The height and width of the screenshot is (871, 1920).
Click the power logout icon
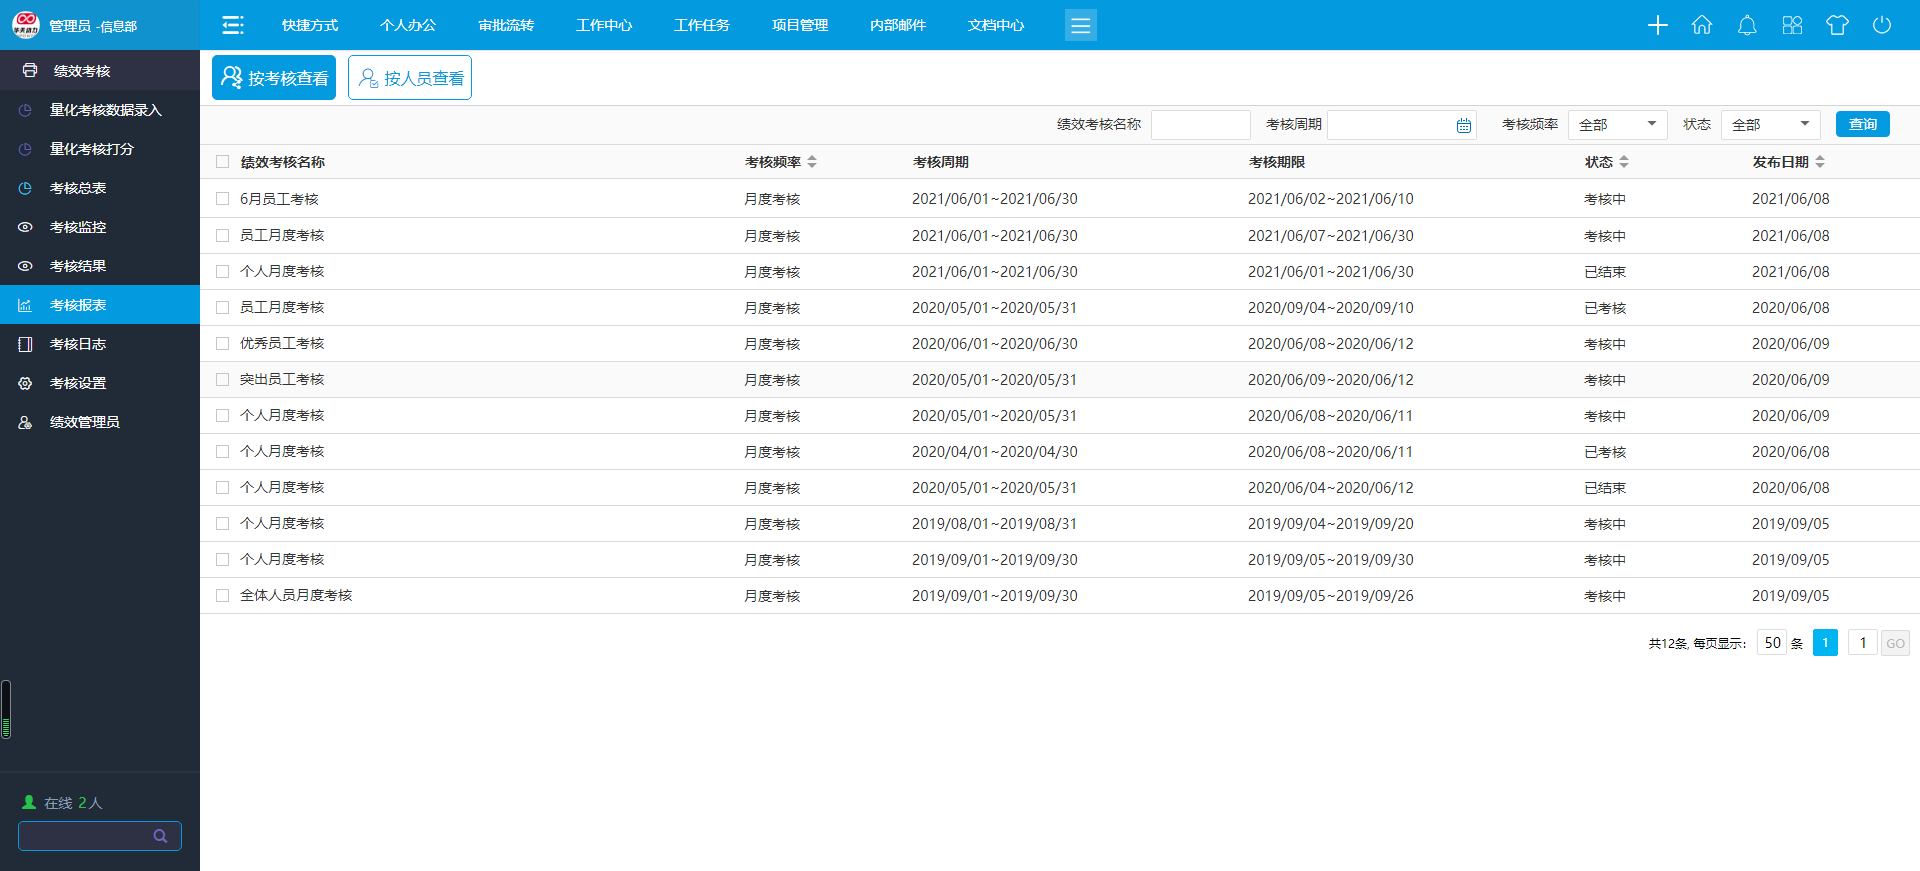(x=1882, y=25)
